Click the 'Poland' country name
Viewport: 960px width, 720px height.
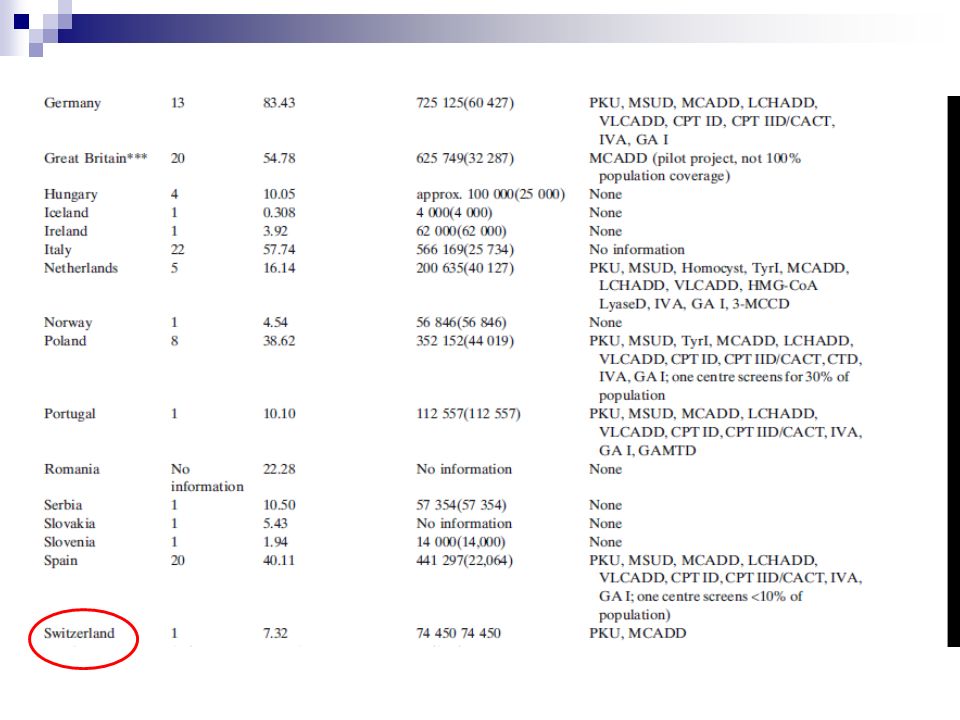point(65,340)
